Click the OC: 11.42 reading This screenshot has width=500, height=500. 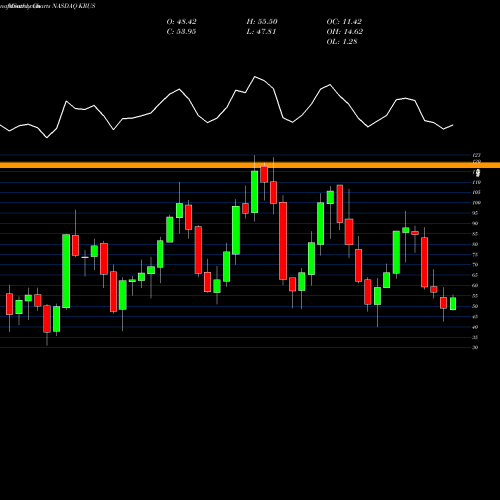(x=344, y=22)
